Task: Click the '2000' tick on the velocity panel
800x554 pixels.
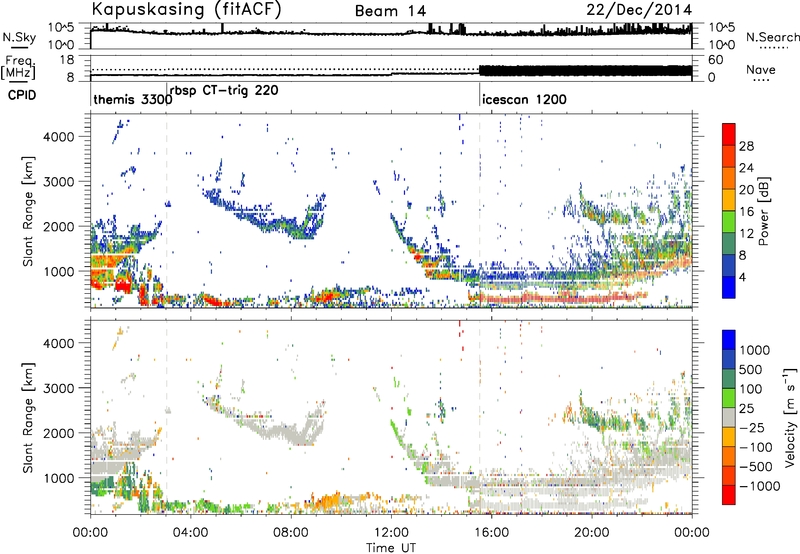Action: click(x=58, y=433)
